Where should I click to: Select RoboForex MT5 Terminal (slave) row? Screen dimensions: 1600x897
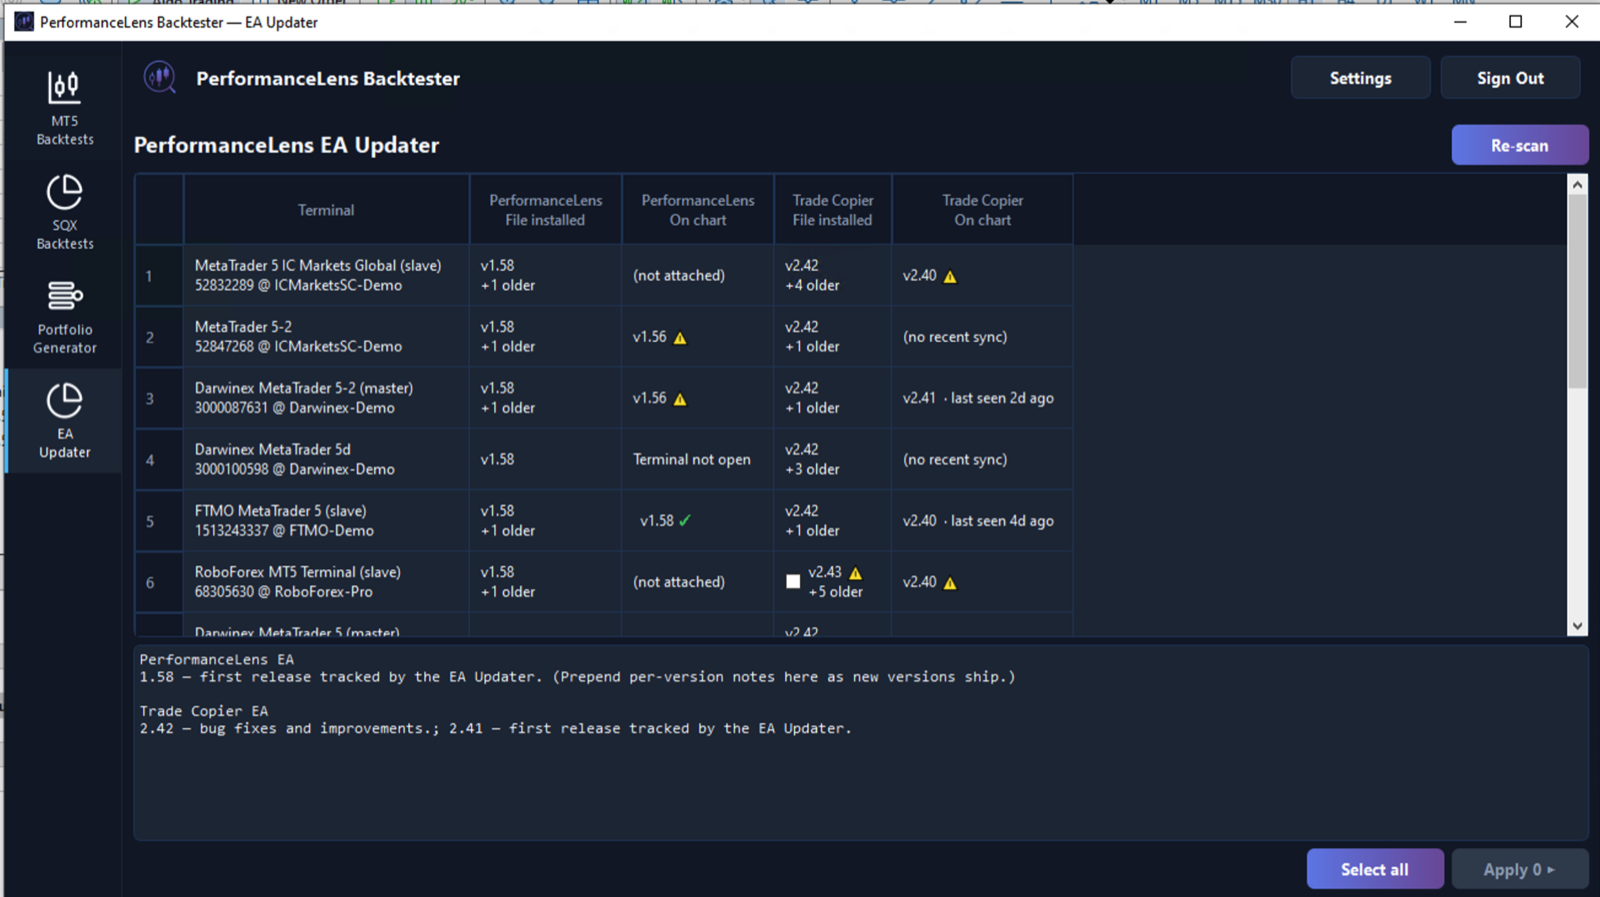[x=604, y=582]
